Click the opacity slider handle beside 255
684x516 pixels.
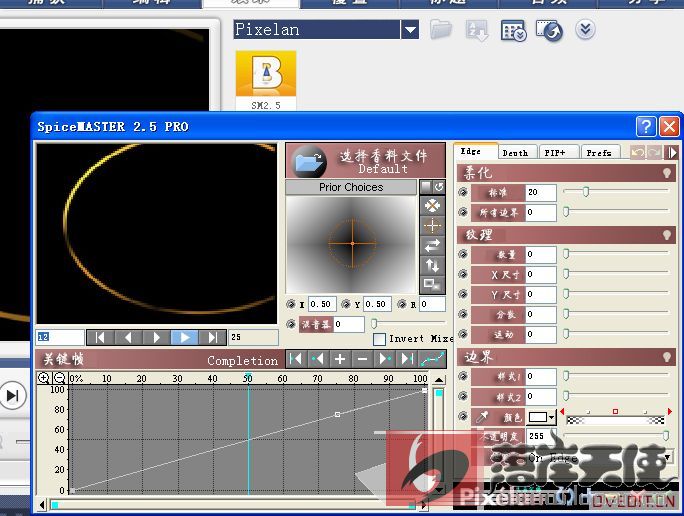click(666, 435)
